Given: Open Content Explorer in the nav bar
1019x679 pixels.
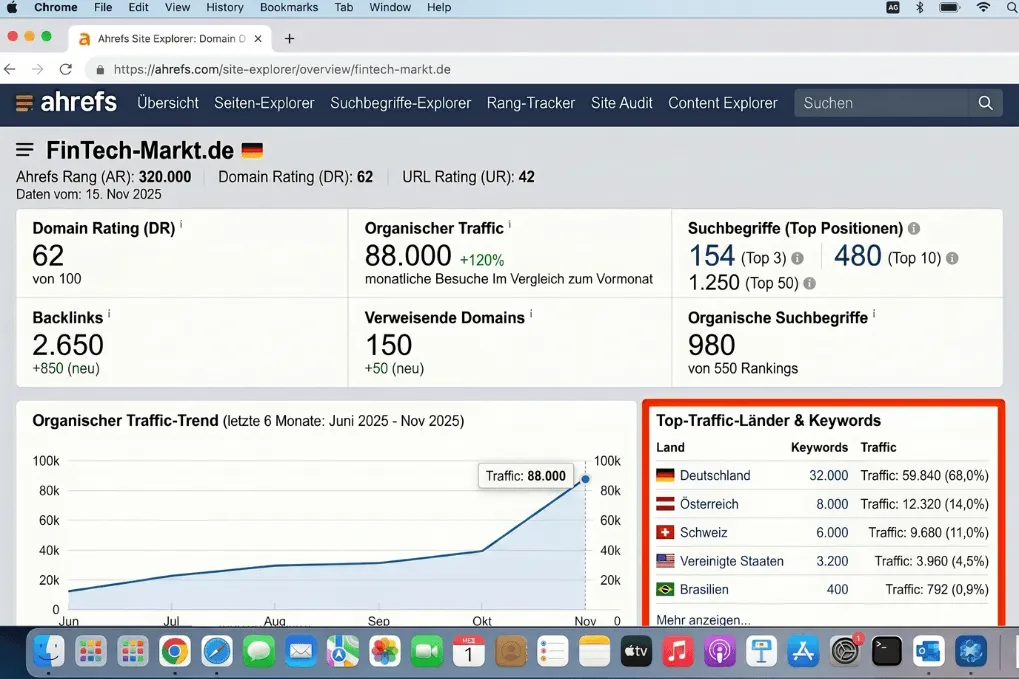Looking at the screenshot, I should pos(723,103).
